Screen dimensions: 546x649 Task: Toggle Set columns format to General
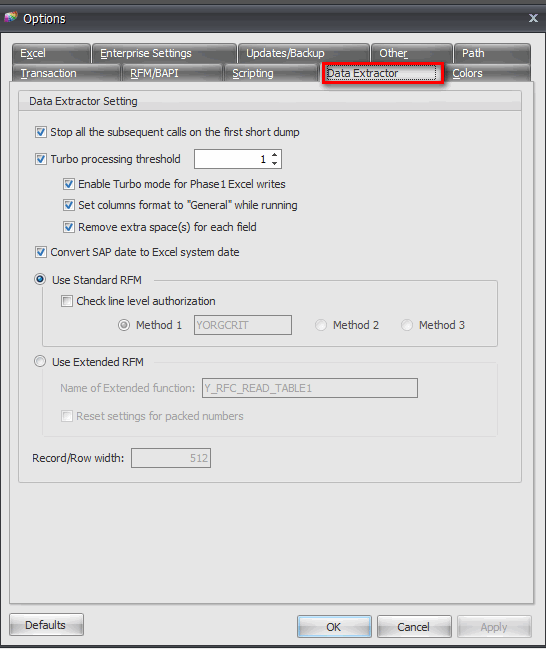coord(69,205)
